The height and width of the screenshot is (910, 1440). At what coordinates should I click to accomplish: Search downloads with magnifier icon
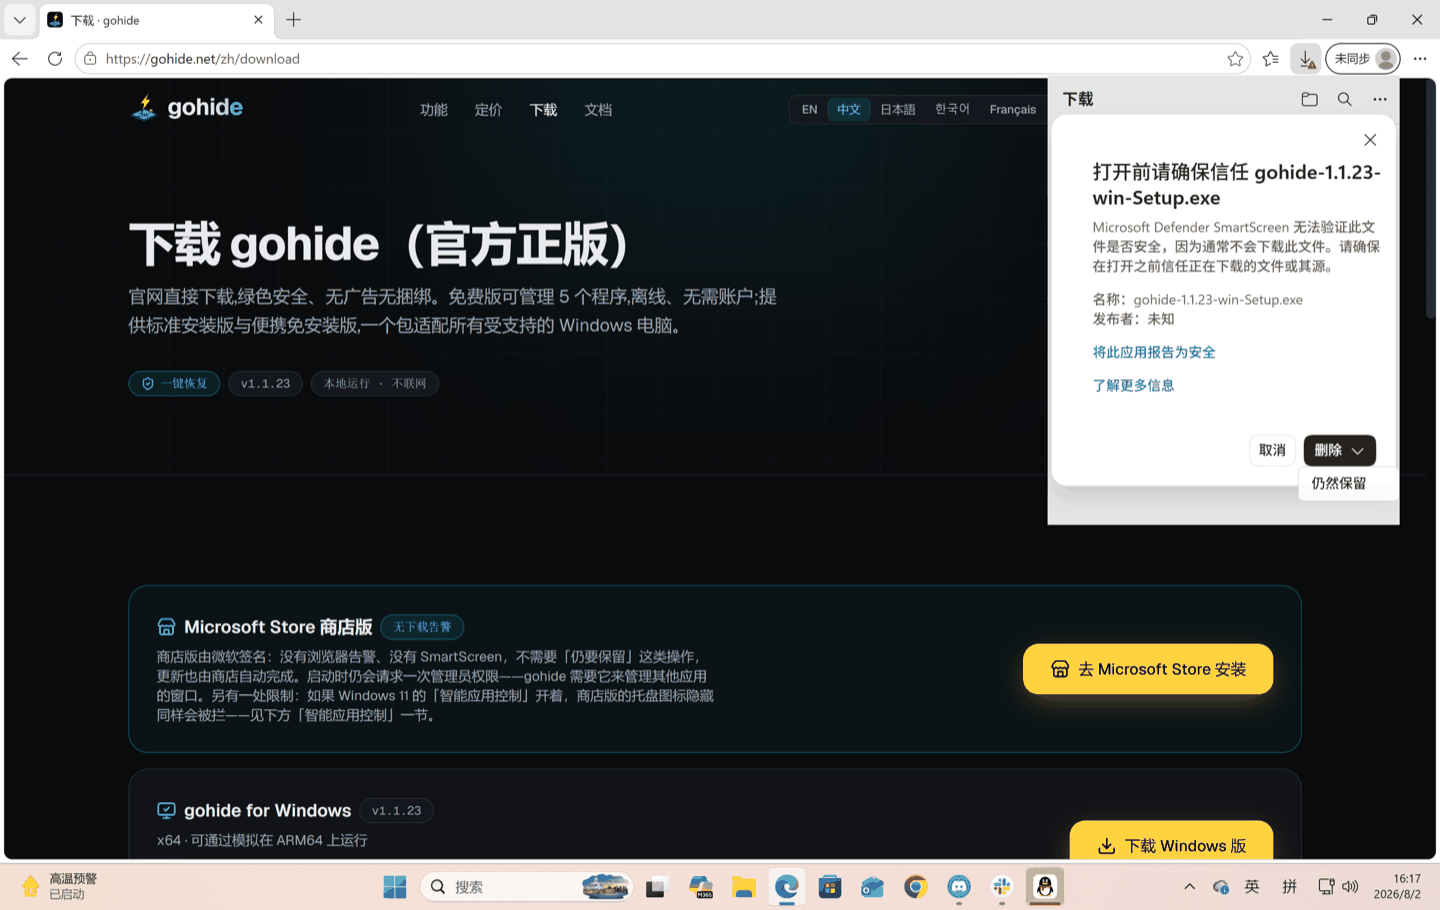tap(1345, 99)
